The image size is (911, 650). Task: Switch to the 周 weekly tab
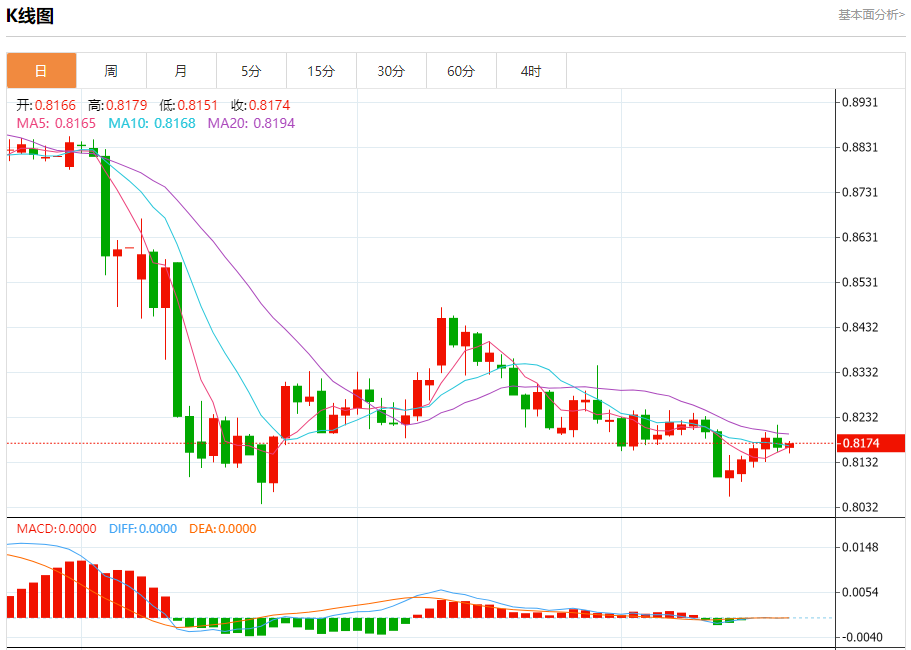[111, 71]
